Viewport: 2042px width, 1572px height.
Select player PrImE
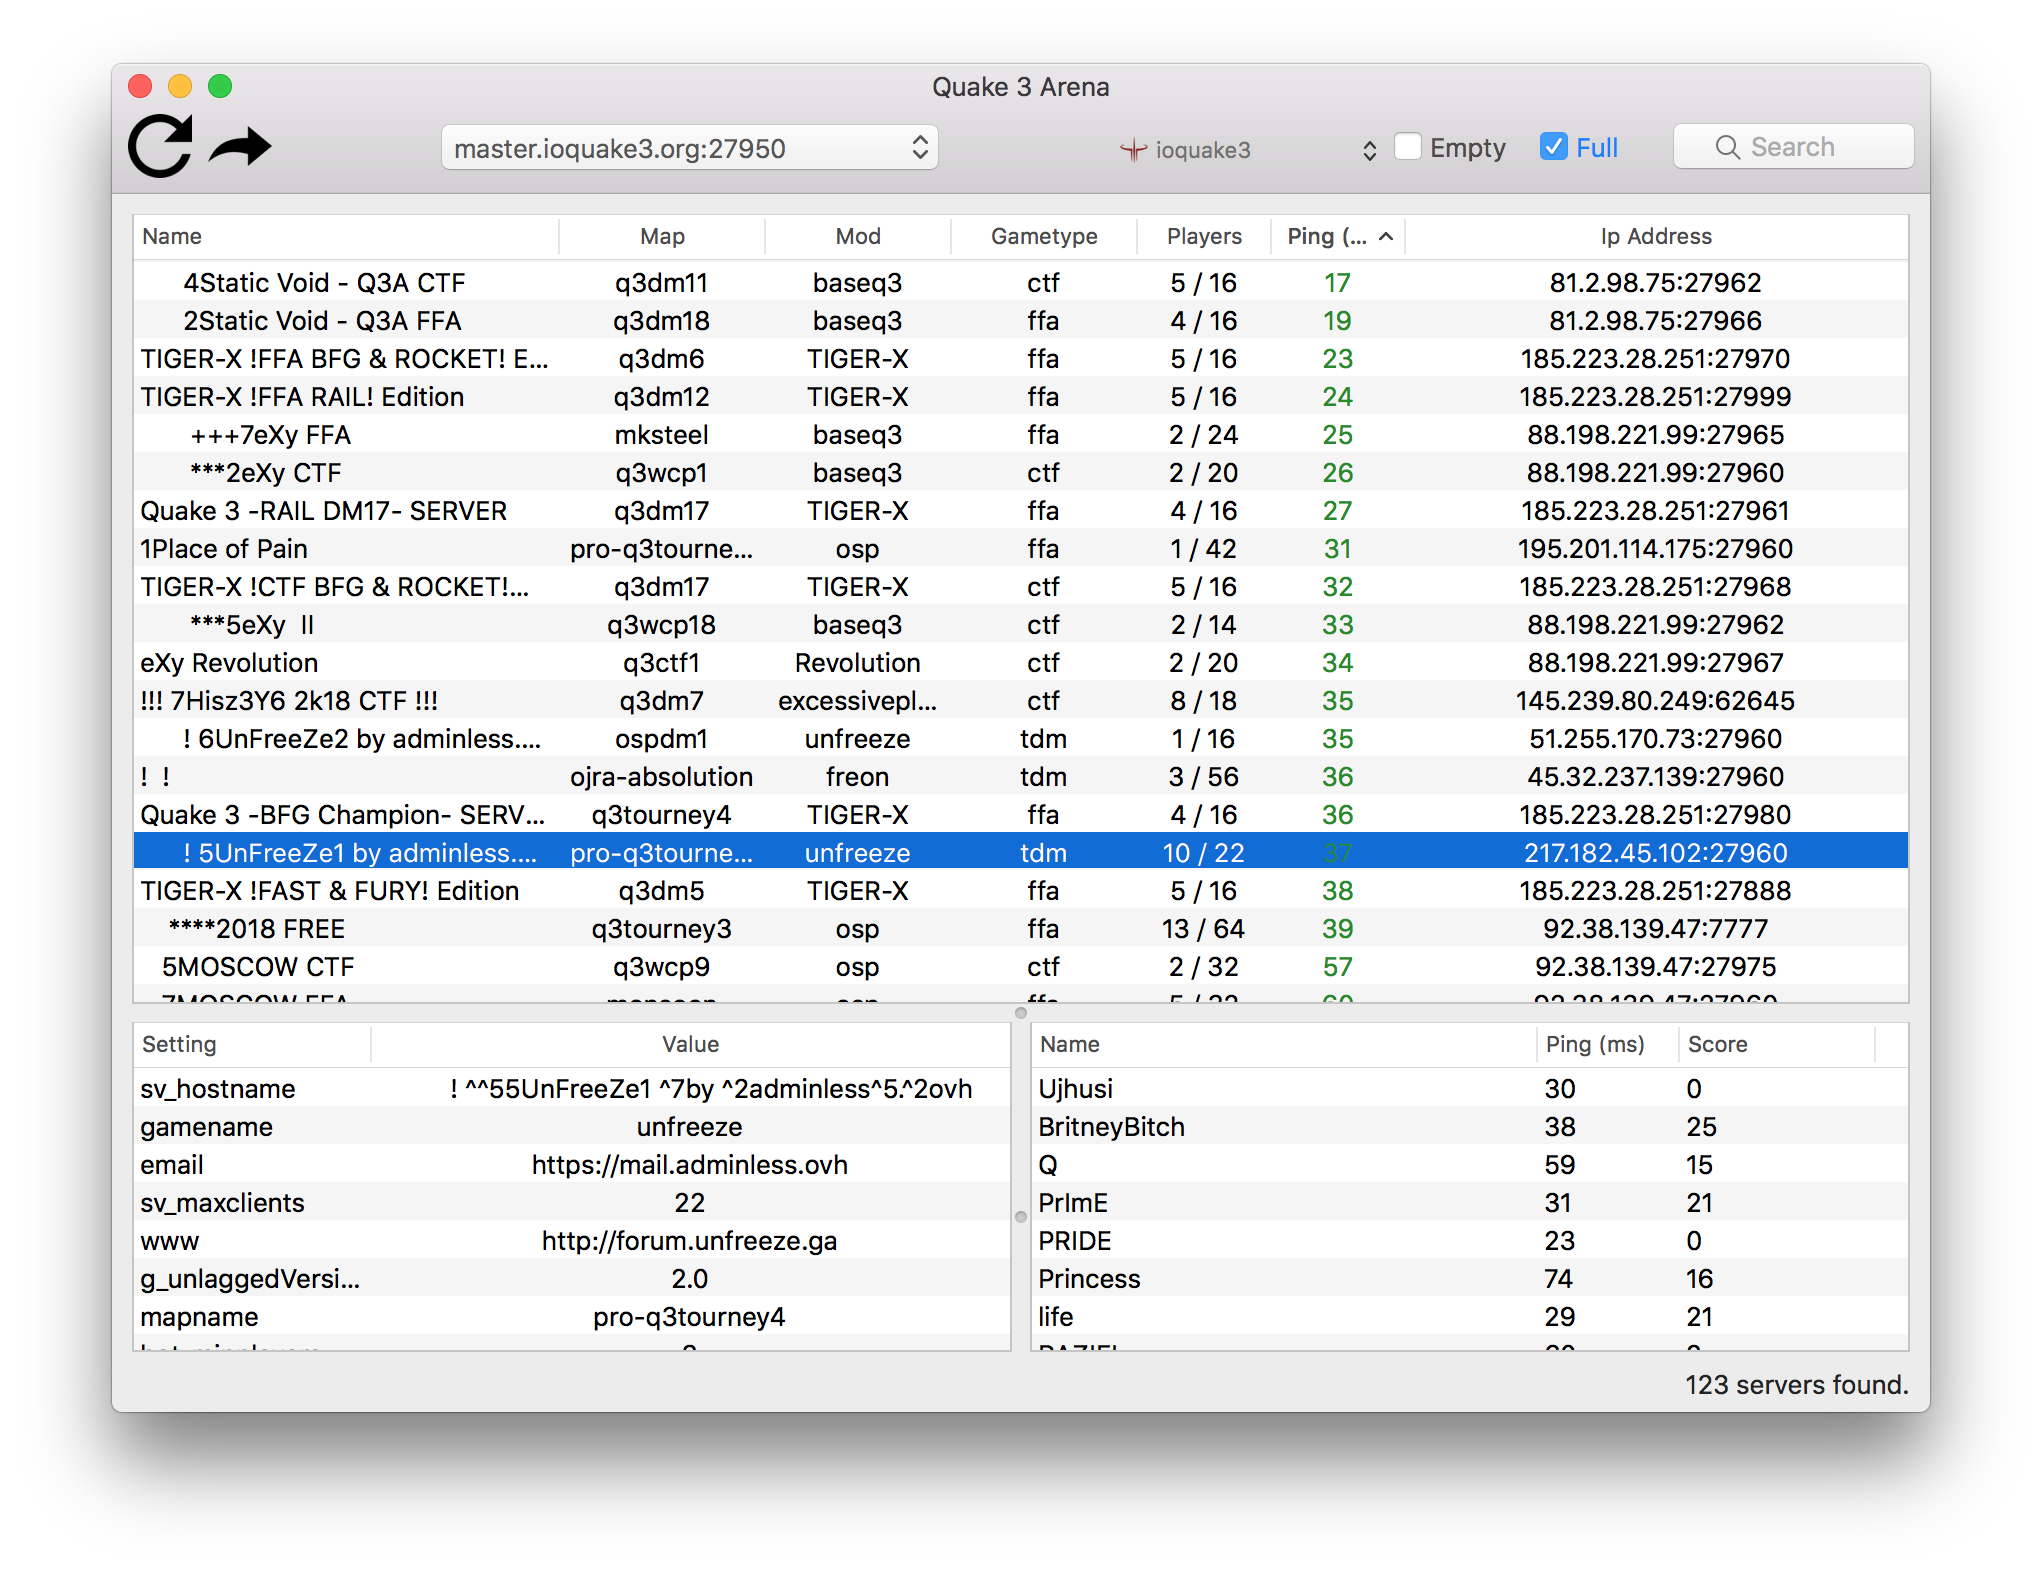1470,1203
